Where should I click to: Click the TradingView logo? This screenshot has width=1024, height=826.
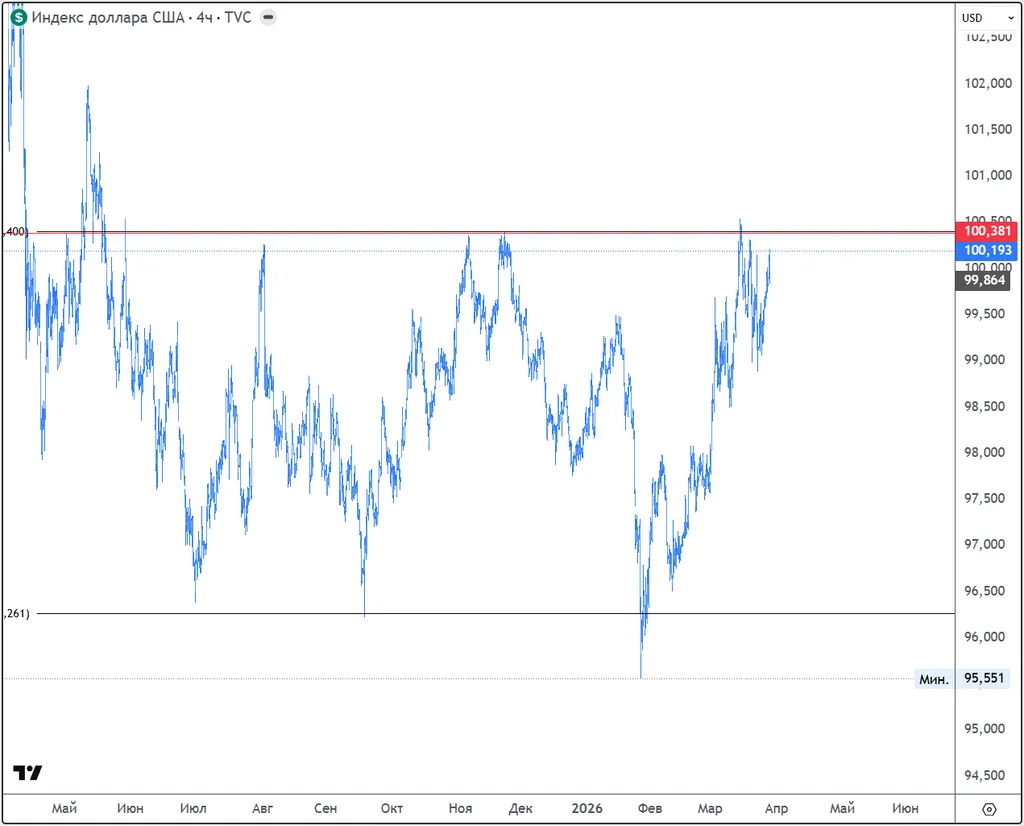coord(28,773)
